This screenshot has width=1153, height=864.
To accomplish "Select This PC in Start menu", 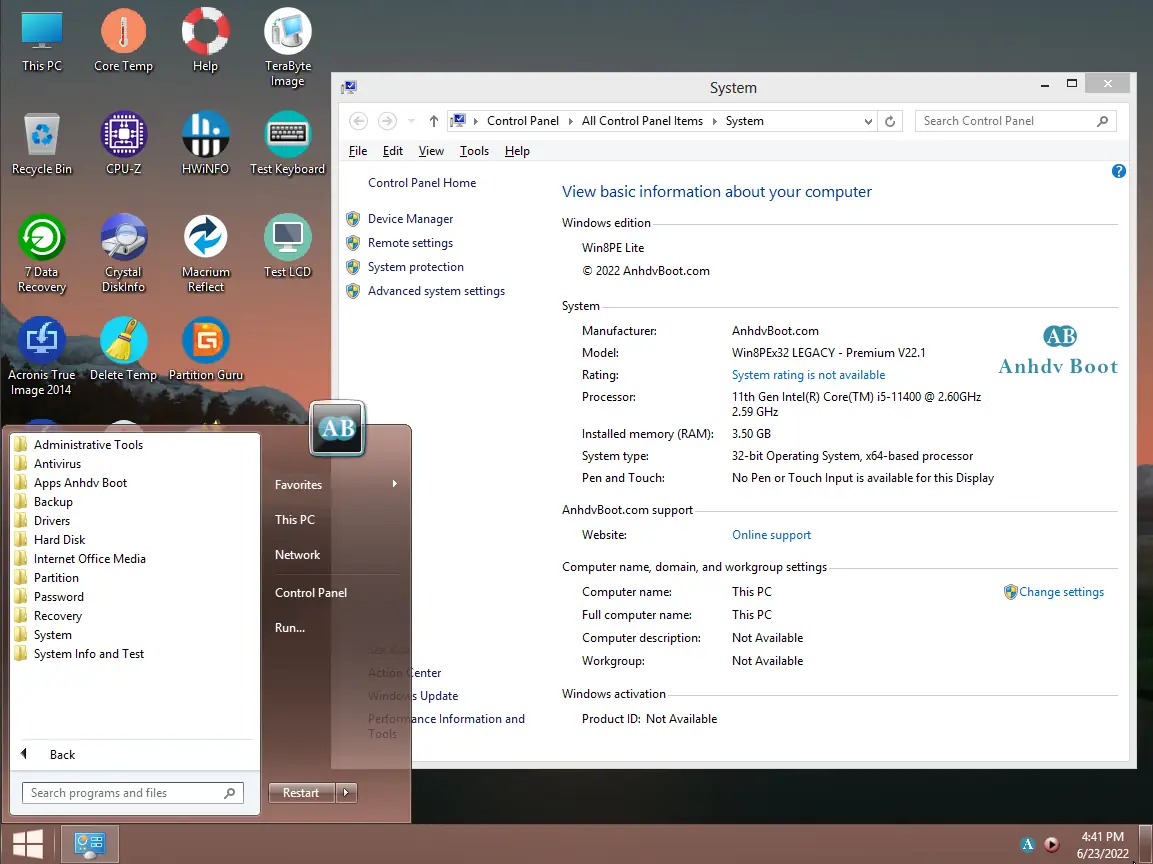I will [295, 520].
